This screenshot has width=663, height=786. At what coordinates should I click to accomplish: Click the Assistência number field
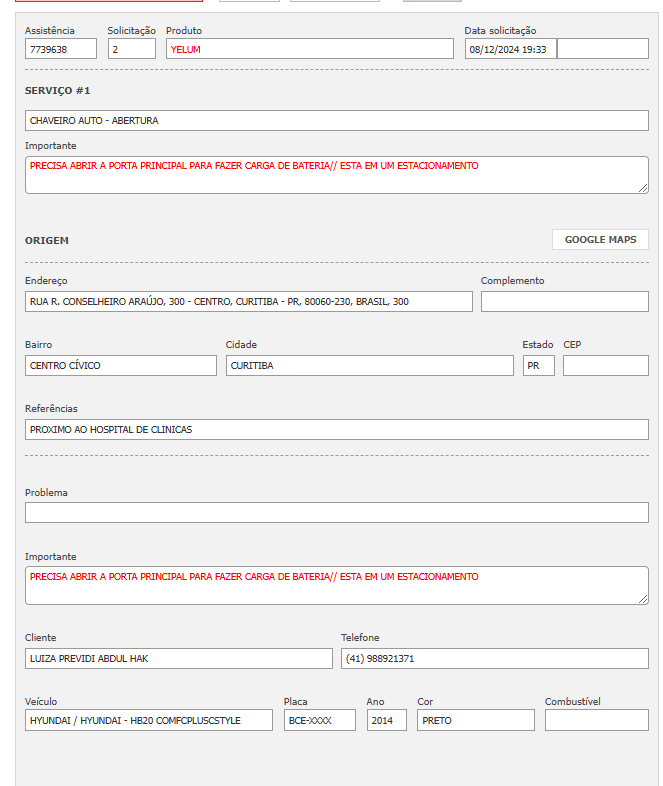61,49
